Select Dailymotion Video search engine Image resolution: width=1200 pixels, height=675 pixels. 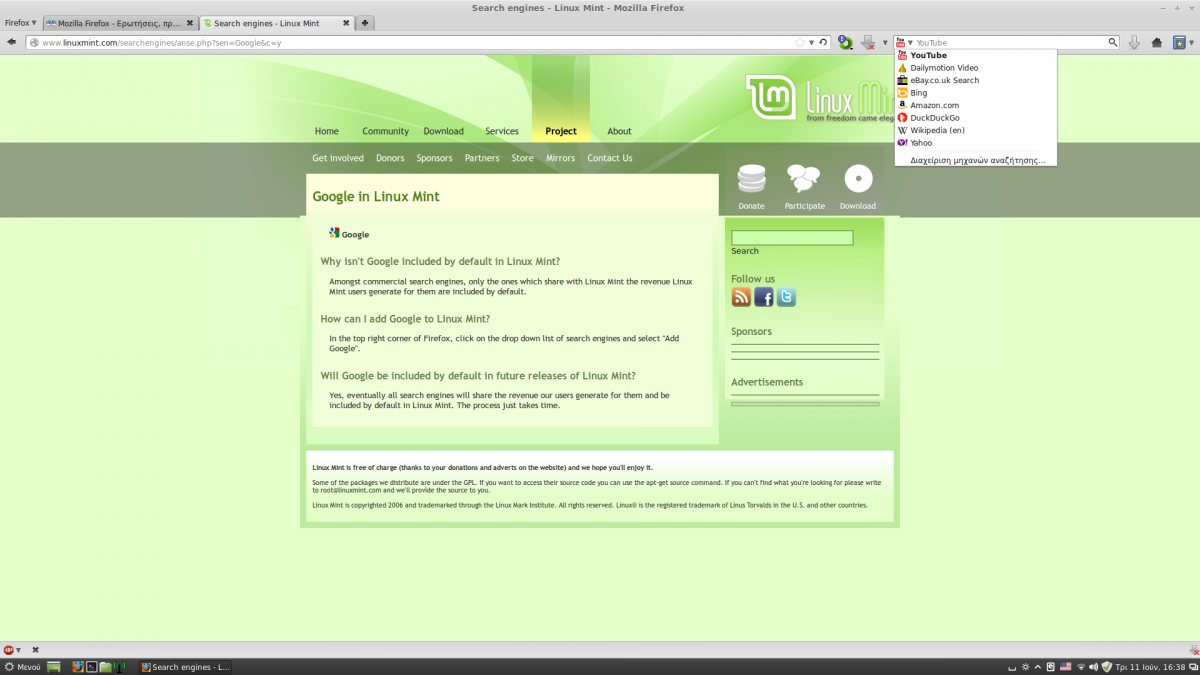[x=975, y=68]
